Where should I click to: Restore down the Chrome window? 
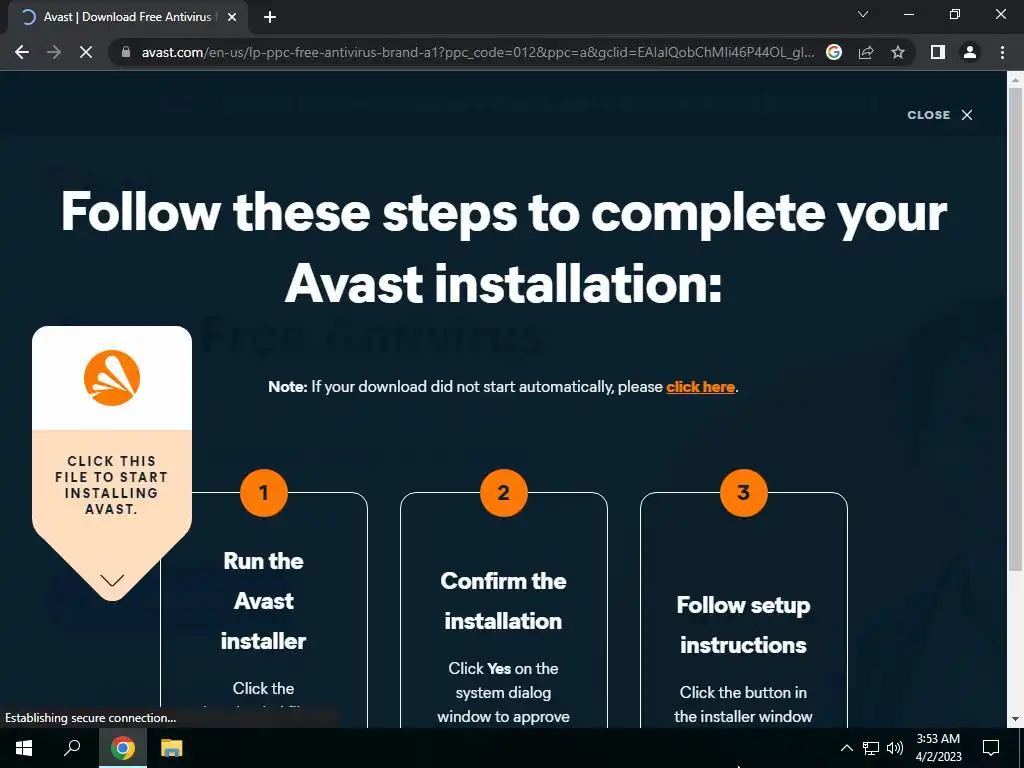click(x=955, y=14)
